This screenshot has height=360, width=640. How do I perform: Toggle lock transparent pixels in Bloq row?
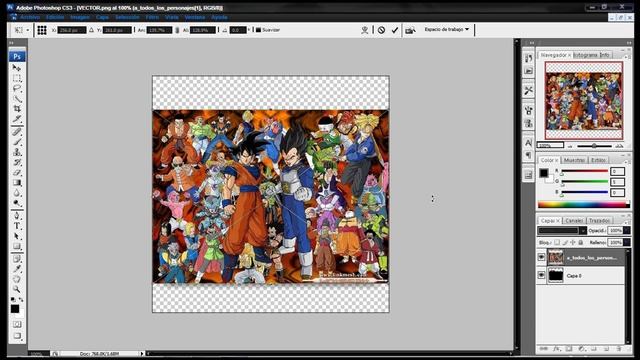click(x=557, y=242)
